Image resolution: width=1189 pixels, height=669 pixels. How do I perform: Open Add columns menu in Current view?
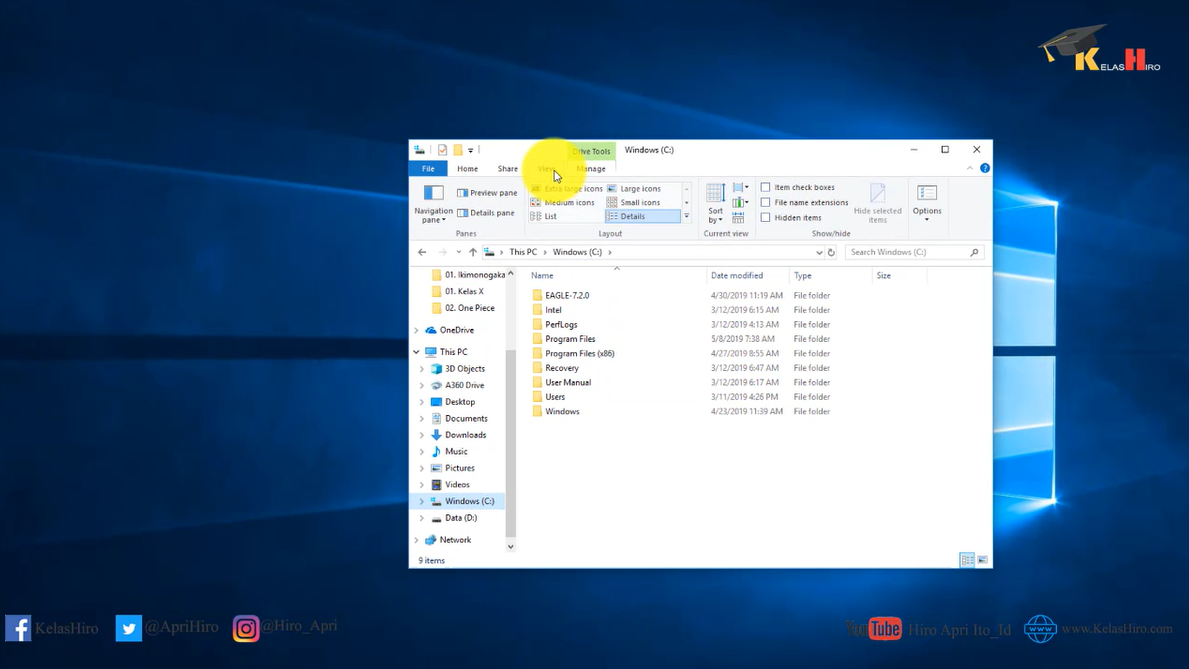(x=741, y=203)
